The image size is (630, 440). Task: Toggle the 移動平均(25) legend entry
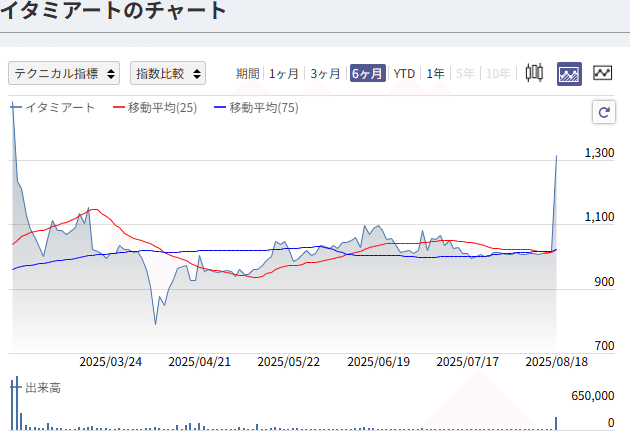tap(155, 107)
